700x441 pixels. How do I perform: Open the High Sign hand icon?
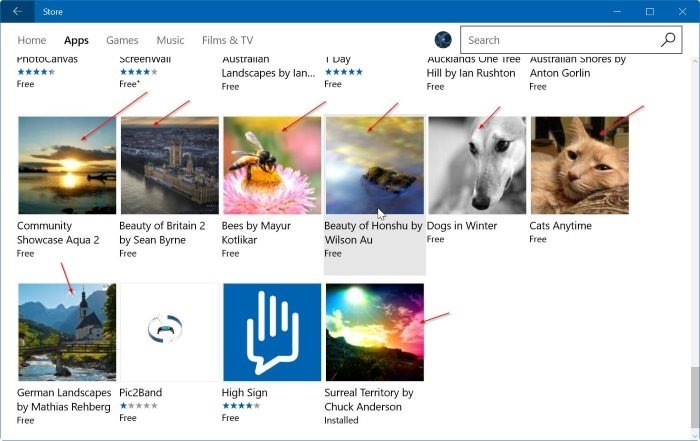(272, 332)
